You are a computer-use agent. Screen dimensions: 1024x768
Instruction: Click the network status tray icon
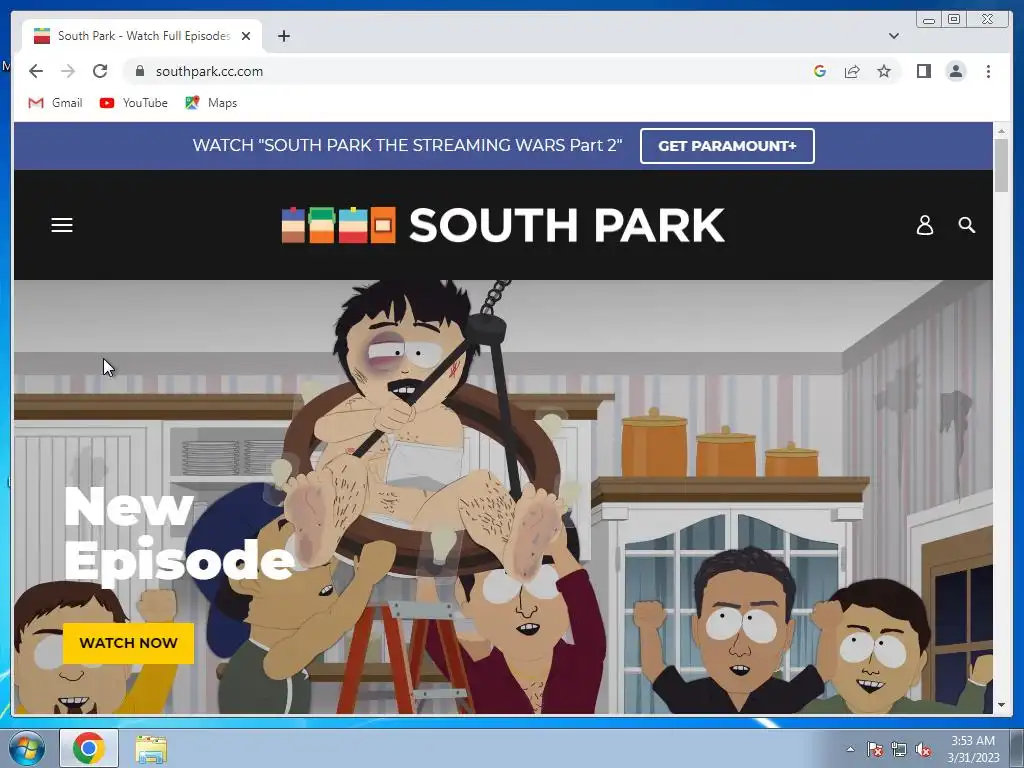tap(899, 749)
